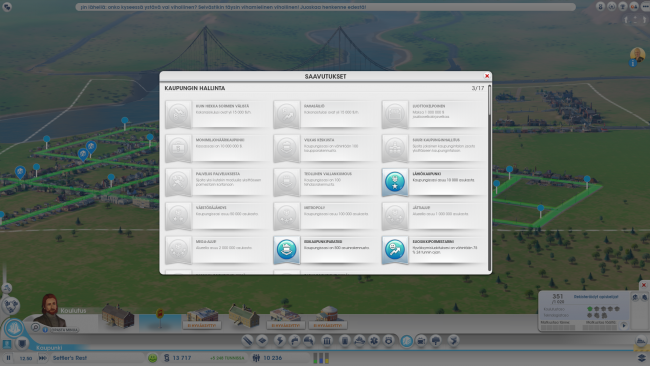This screenshot has width=650, height=366.
Task: Click the last Ei käytettävissä label
Action: (327, 326)
